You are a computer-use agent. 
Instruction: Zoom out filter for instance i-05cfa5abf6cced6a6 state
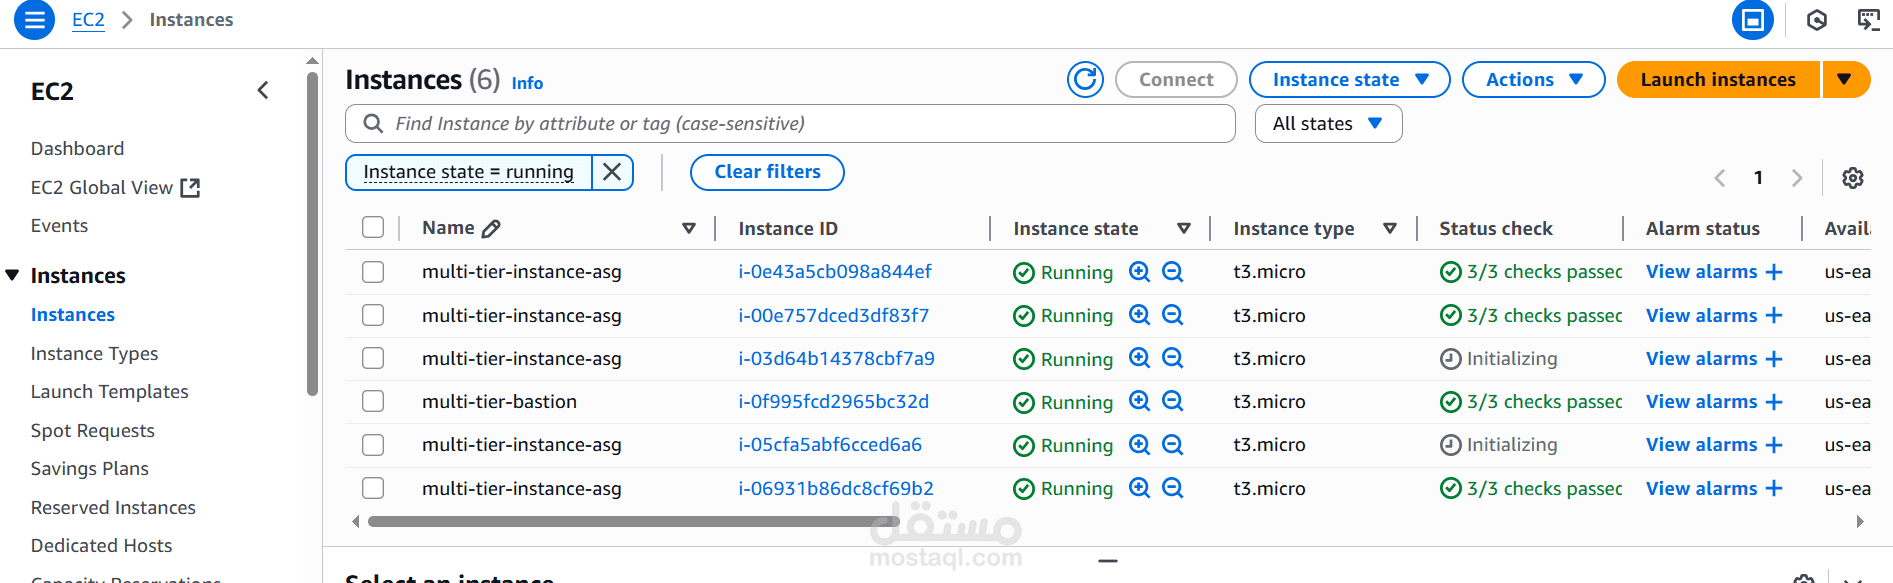tap(1173, 445)
